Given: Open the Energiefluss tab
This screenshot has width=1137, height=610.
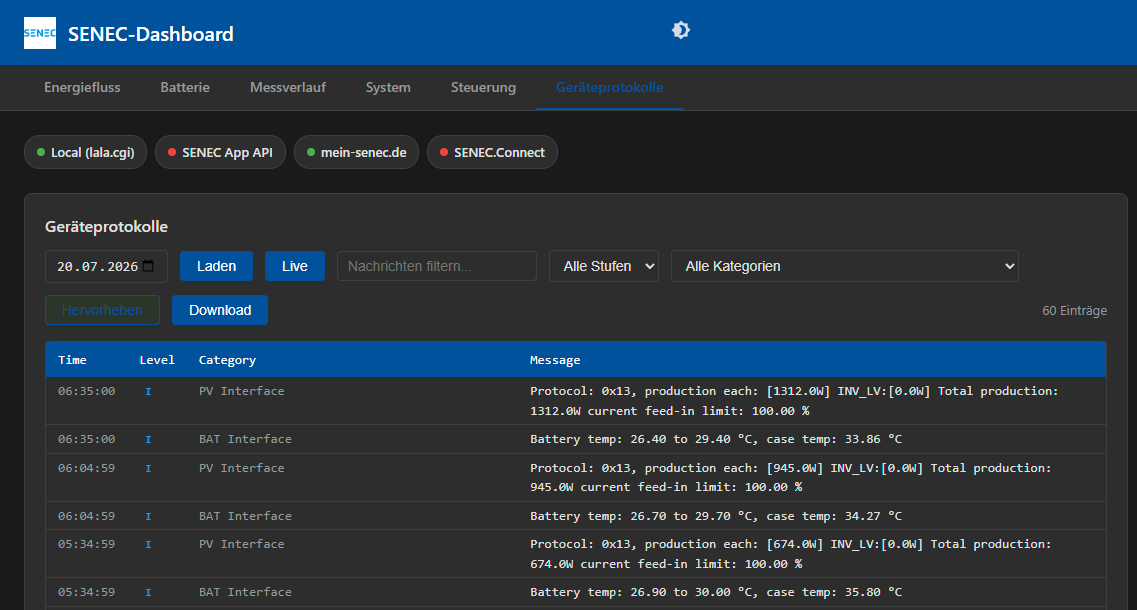Looking at the screenshot, I should coord(82,88).
